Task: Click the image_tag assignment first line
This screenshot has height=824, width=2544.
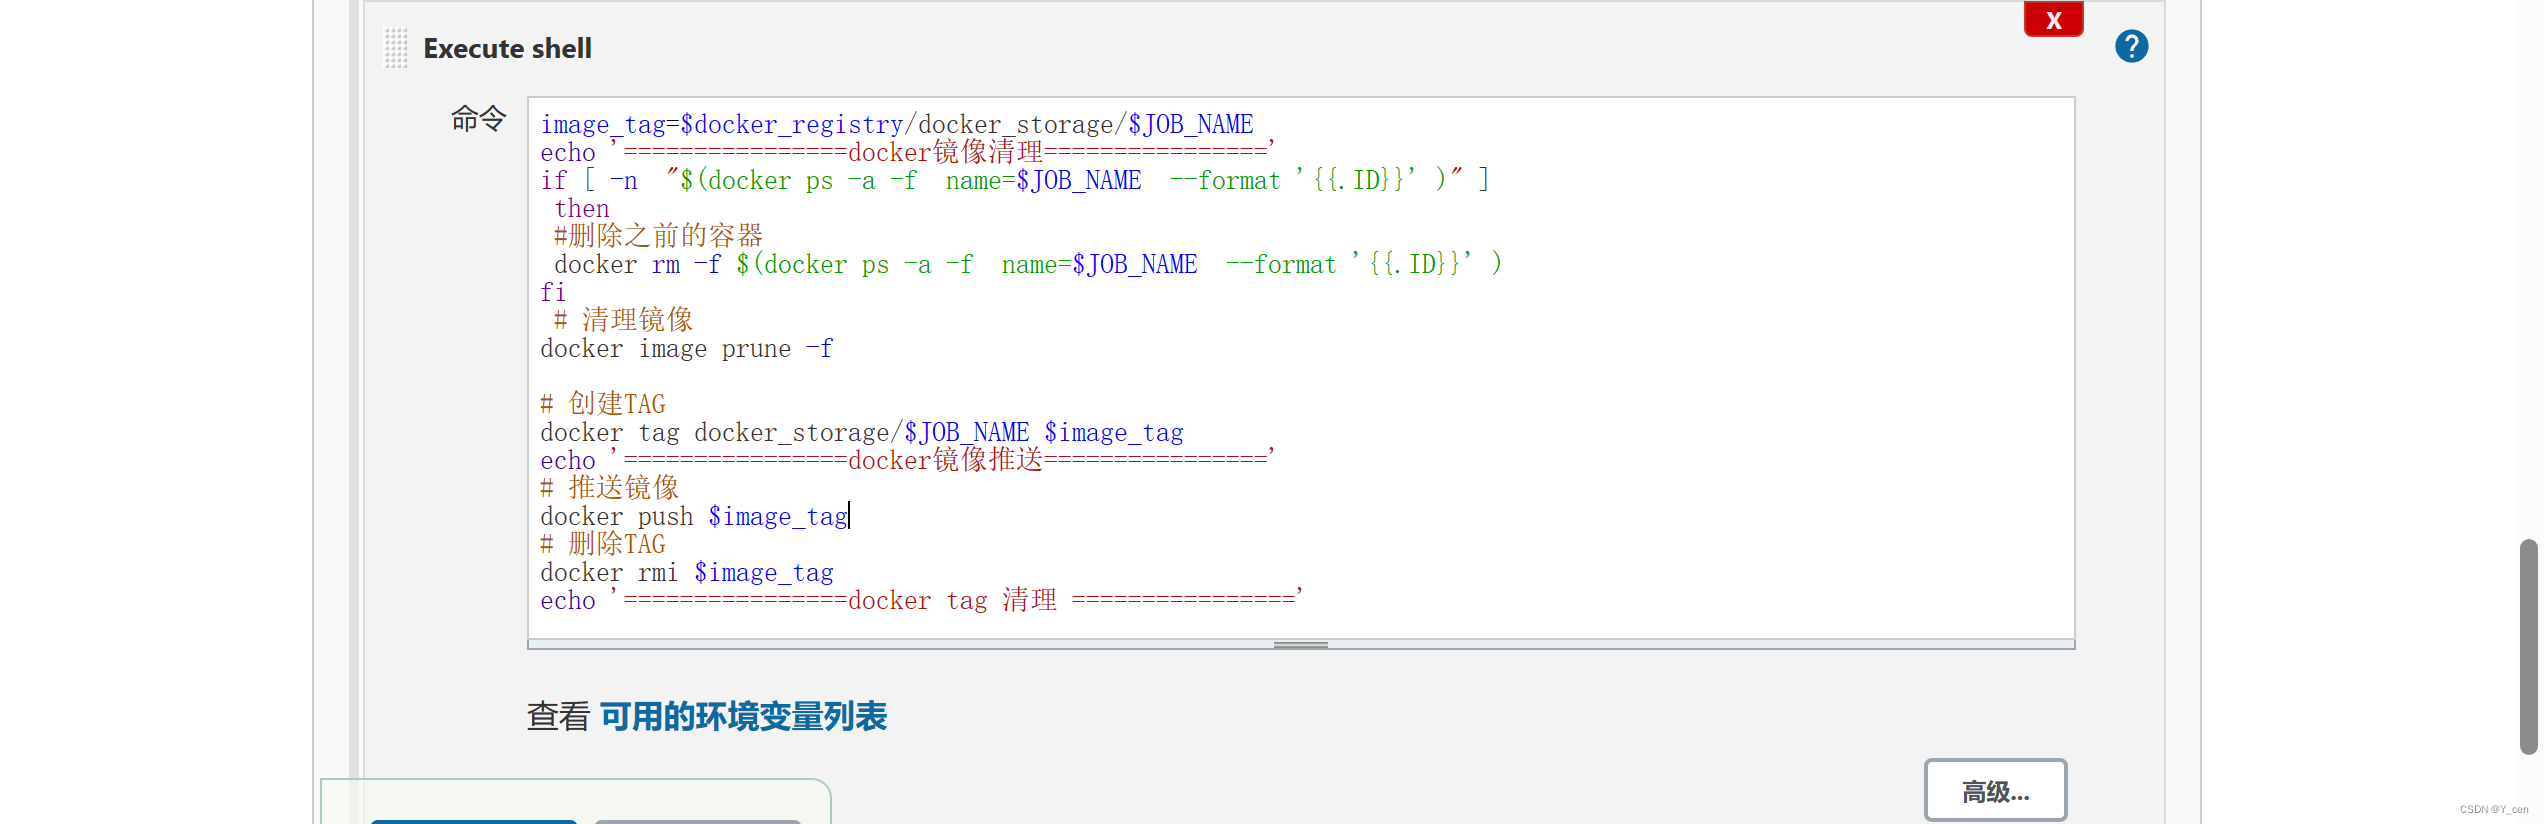Action: (896, 124)
